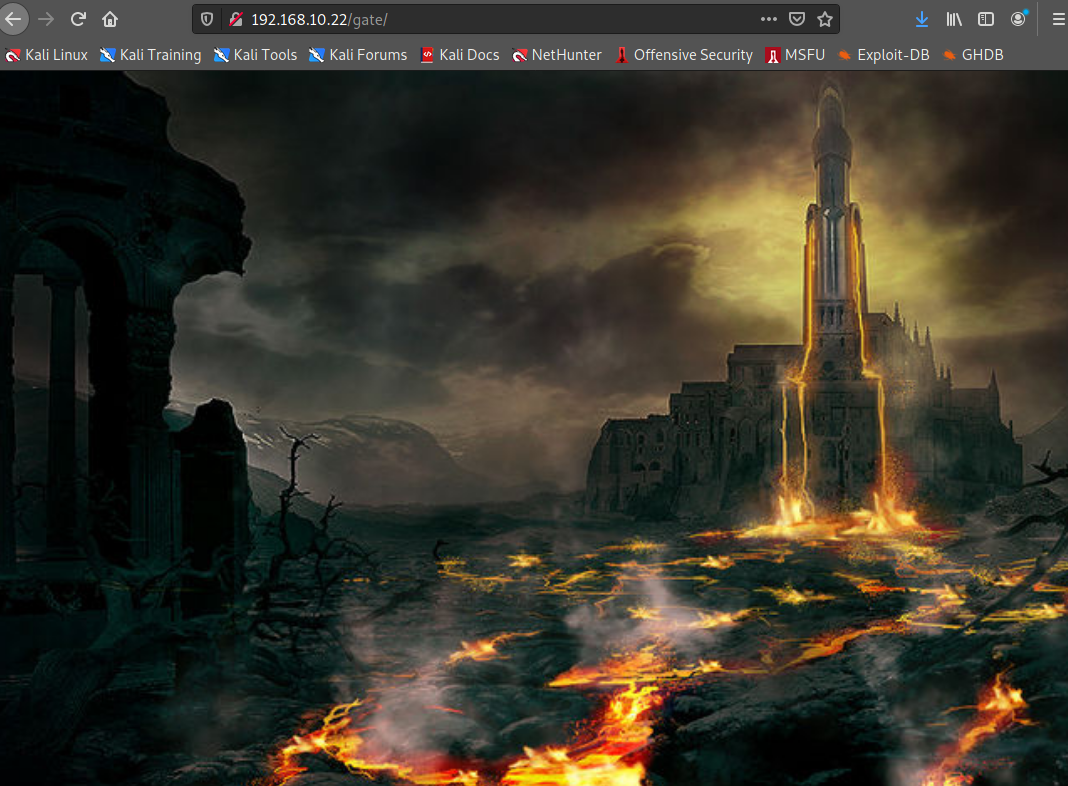This screenshot has height=786, width=1068.
Task: Open the Kali Tools bookmark
Action: click(x=255, y=55)
